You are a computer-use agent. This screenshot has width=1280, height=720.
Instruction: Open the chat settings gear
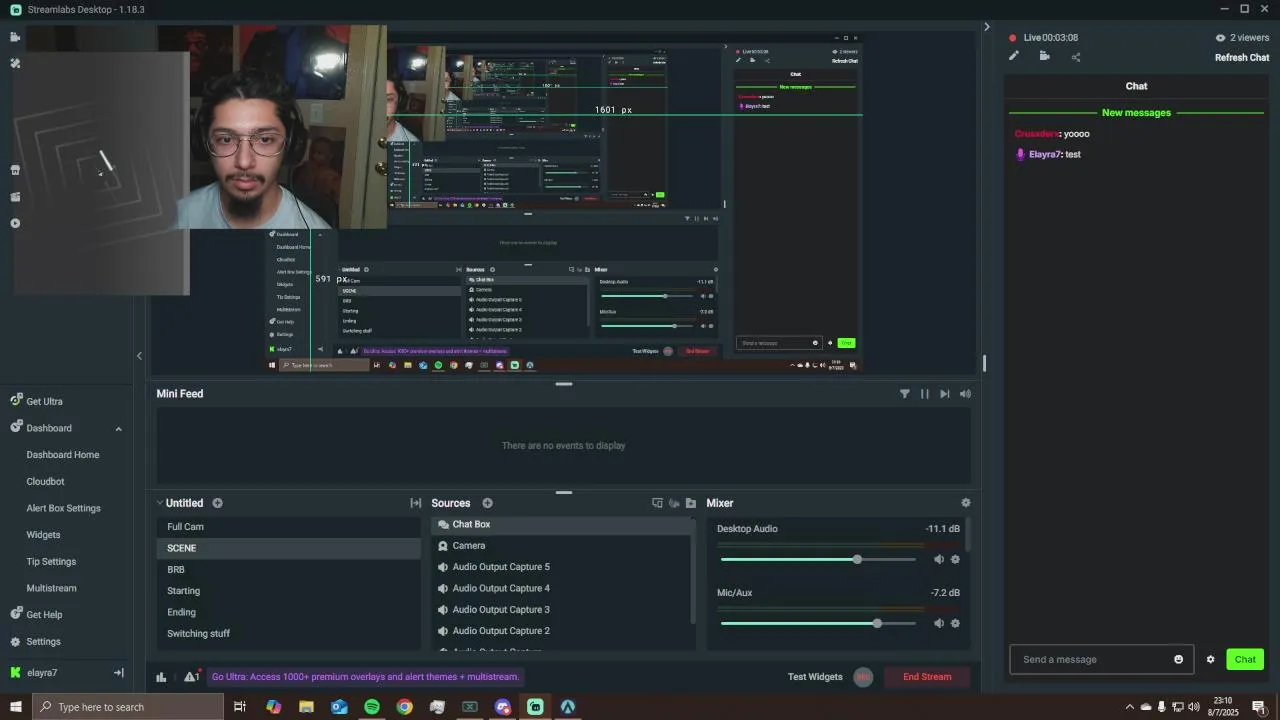point(1210,660)
